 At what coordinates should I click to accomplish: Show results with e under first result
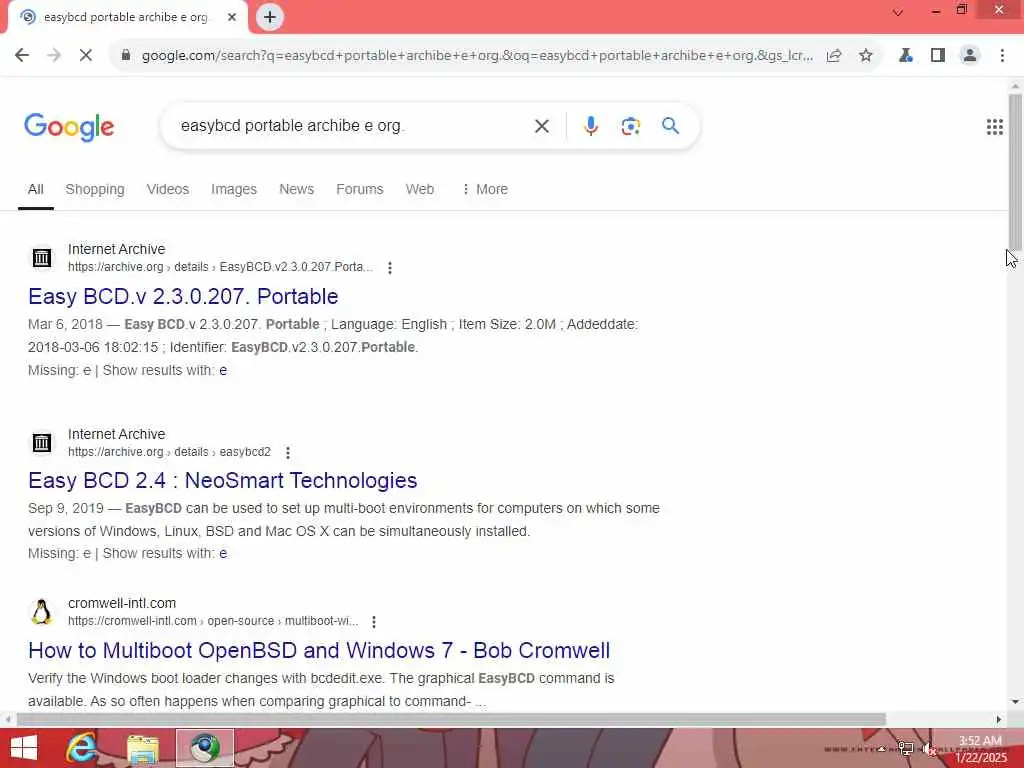coord(223,370)
